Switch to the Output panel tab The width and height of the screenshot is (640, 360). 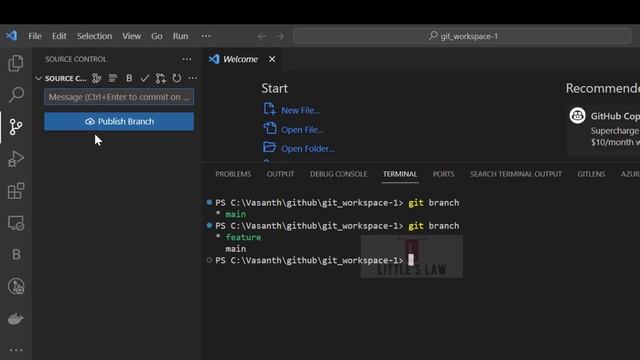[x=280, y=174]
